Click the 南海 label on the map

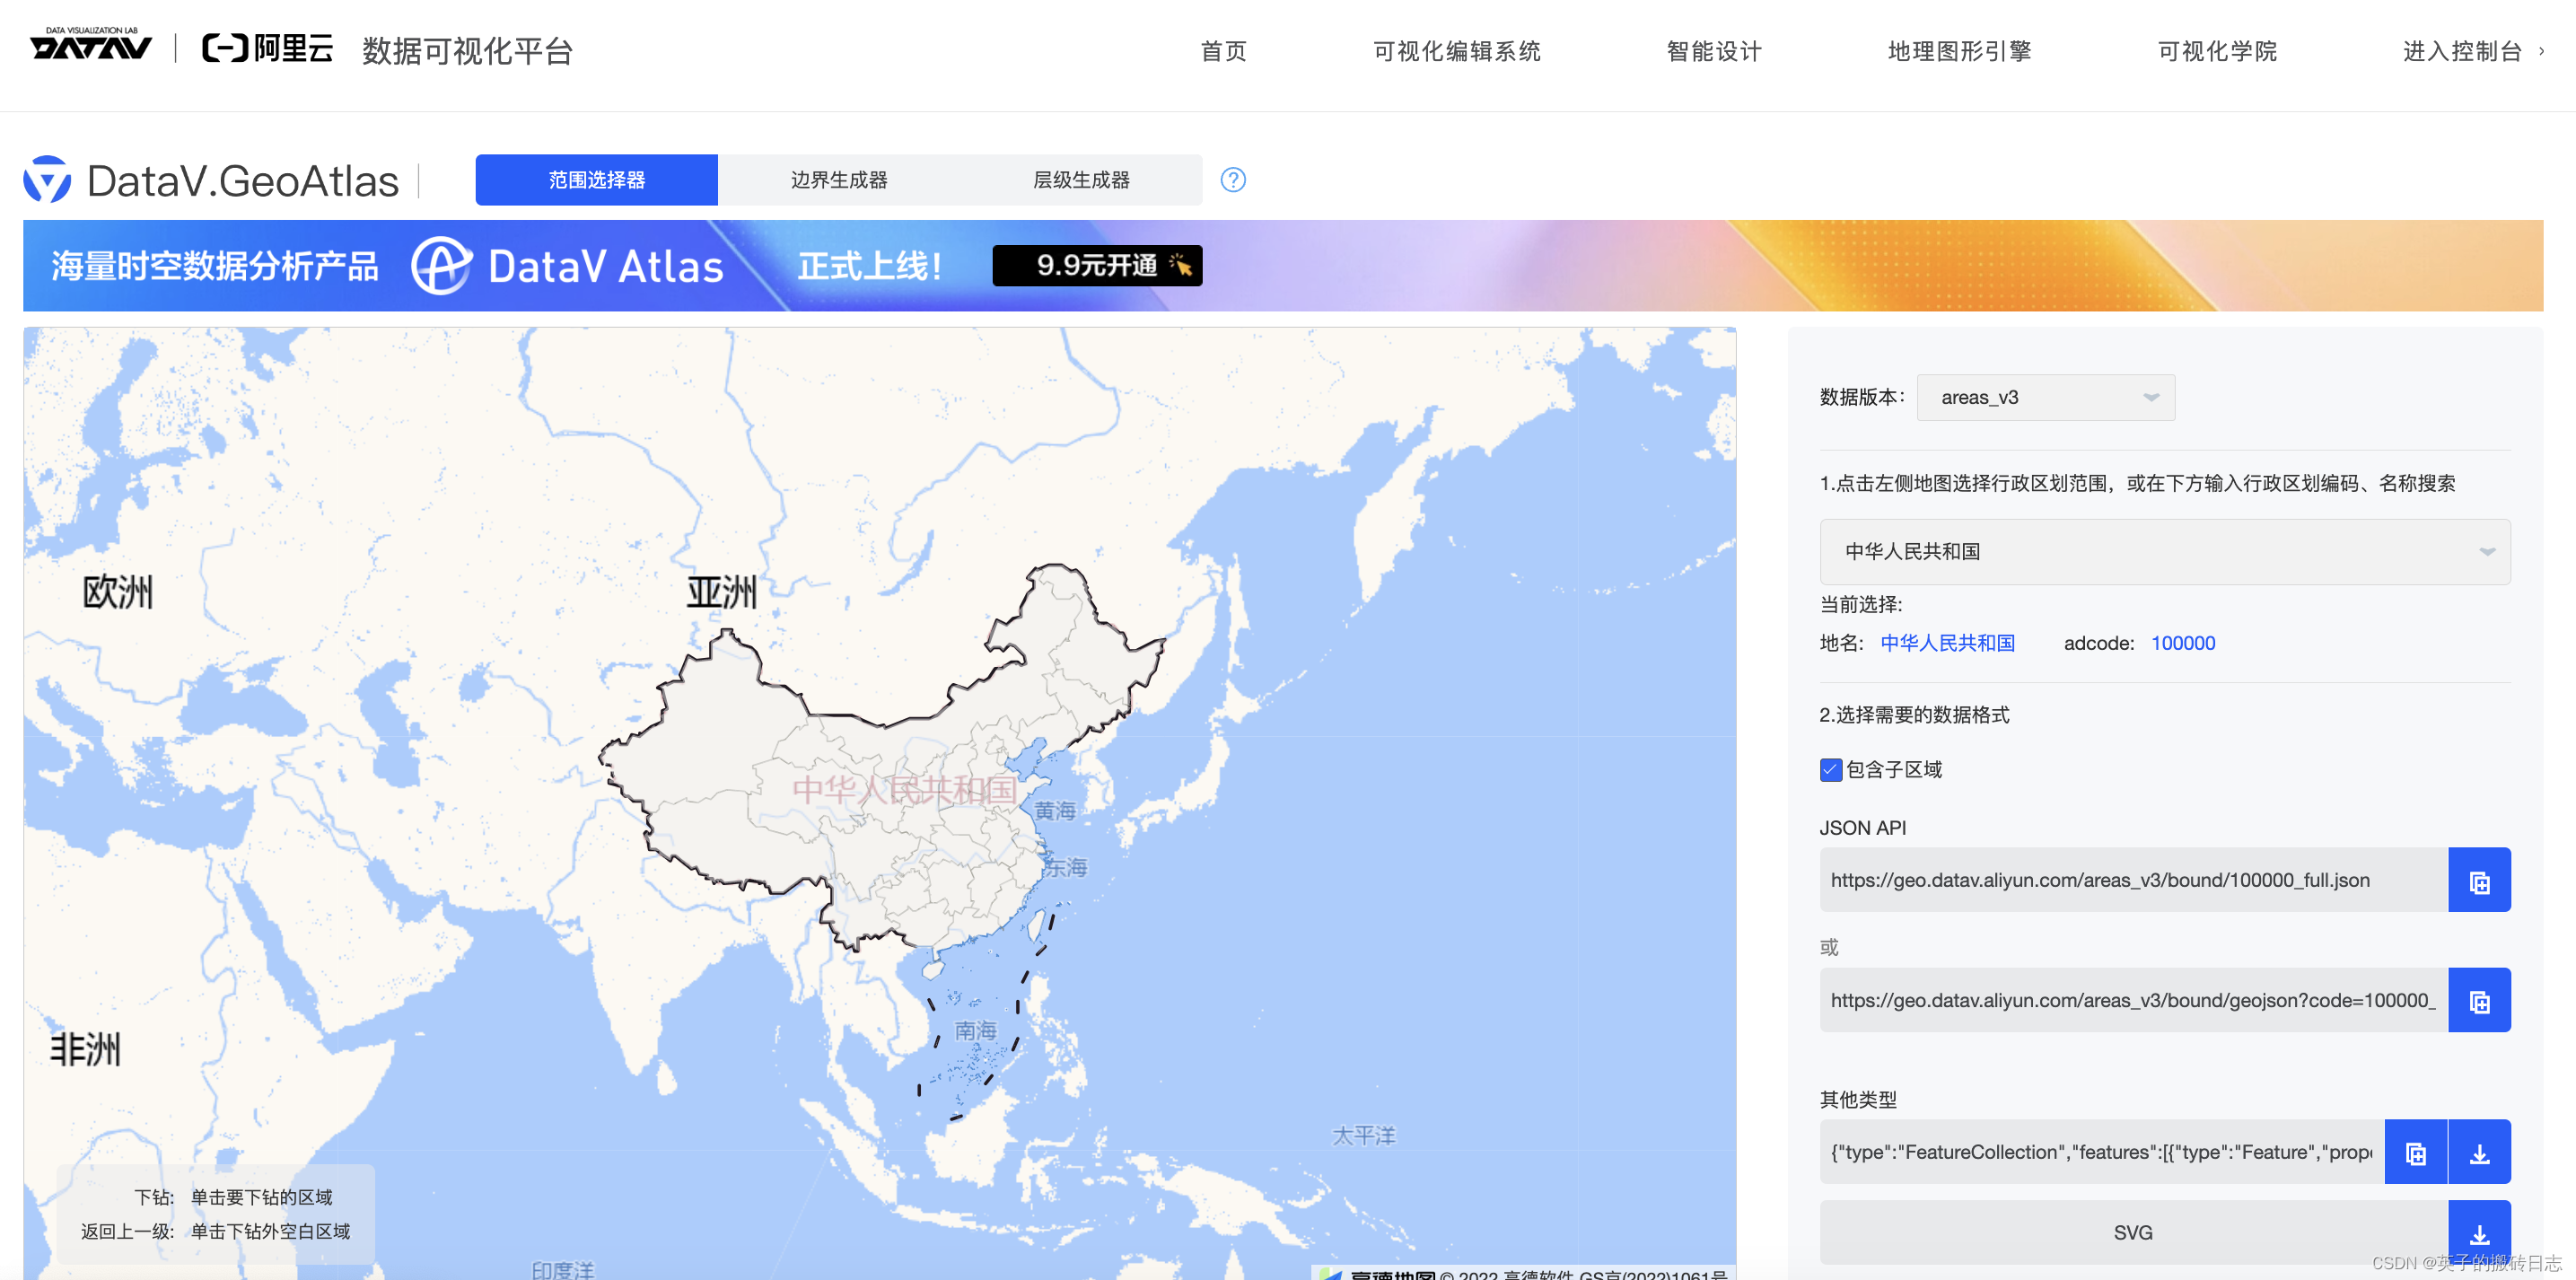[975, 1030]
